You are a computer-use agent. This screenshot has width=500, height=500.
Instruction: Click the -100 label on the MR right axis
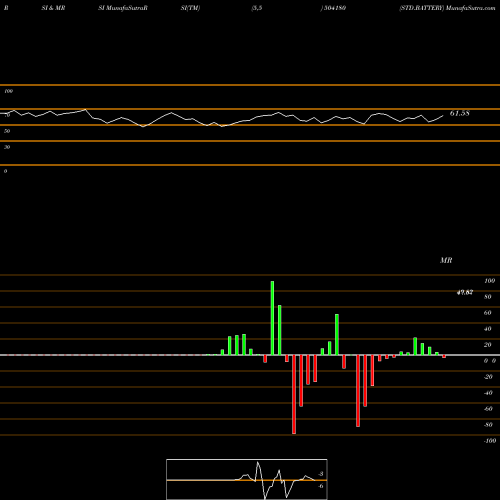click(490, 441)
